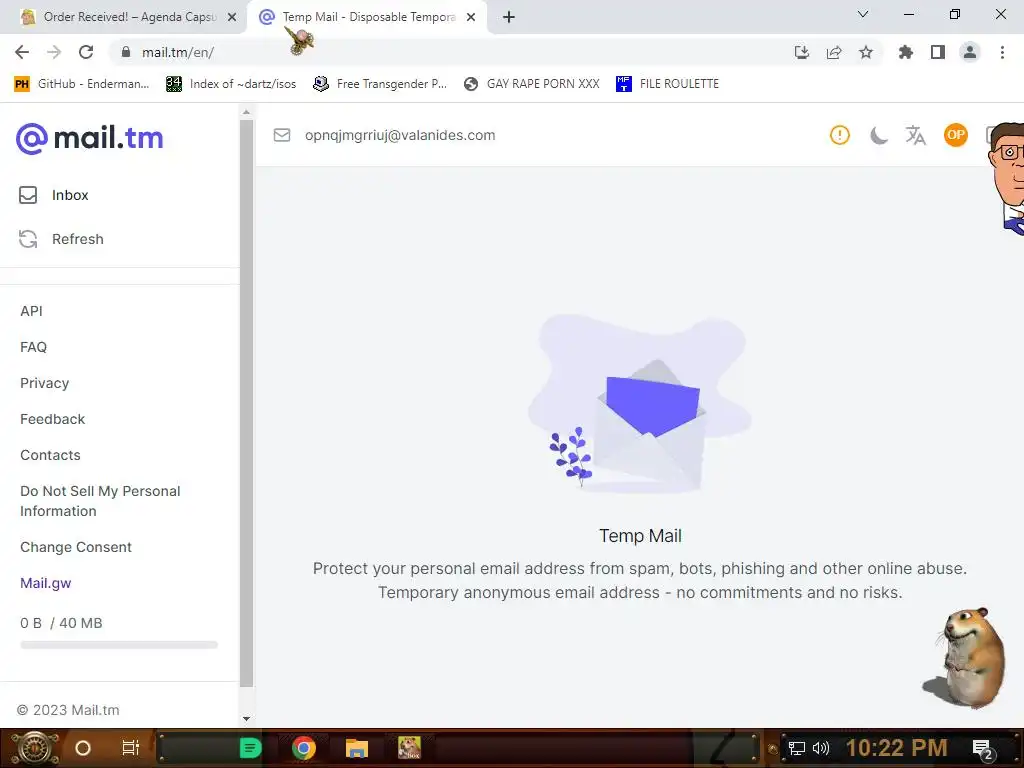Go forward in Chrome
The height and width of the screenshot is (768, 1024).
click(x=54, y=52)
